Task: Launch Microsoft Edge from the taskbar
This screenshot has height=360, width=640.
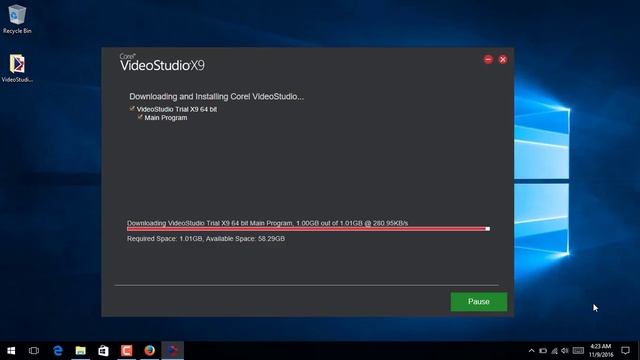Action: 58,351
